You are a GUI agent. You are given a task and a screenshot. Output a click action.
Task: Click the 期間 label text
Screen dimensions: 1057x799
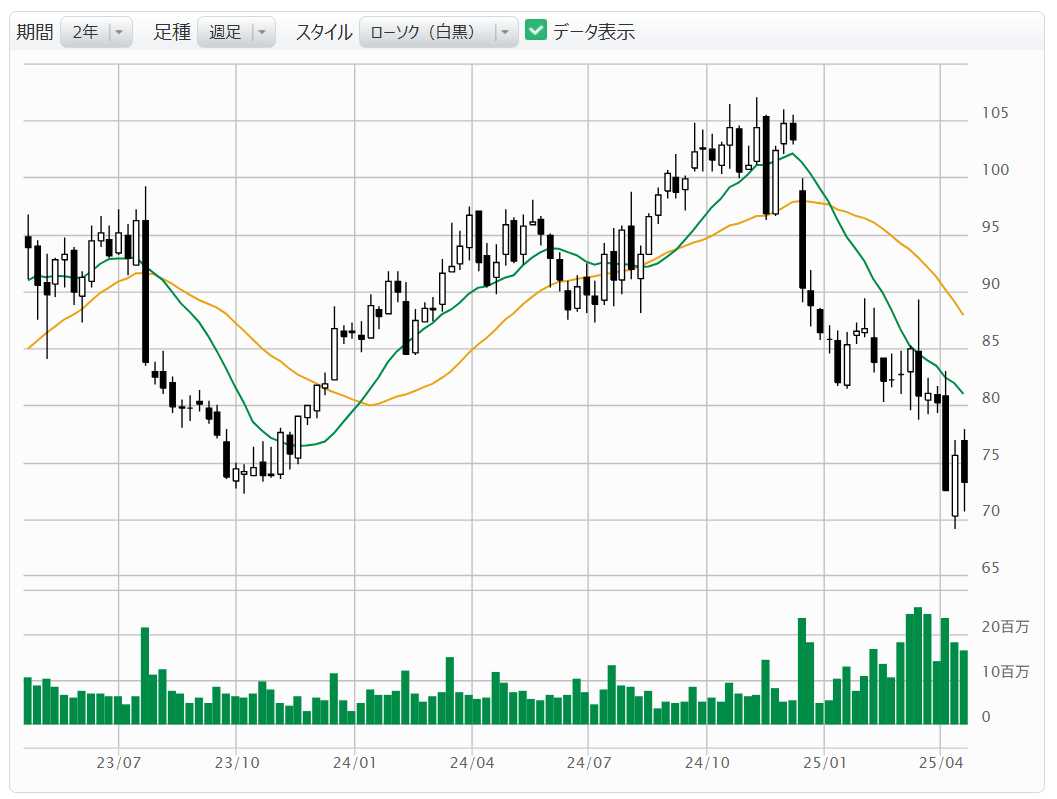coord(34,32)
